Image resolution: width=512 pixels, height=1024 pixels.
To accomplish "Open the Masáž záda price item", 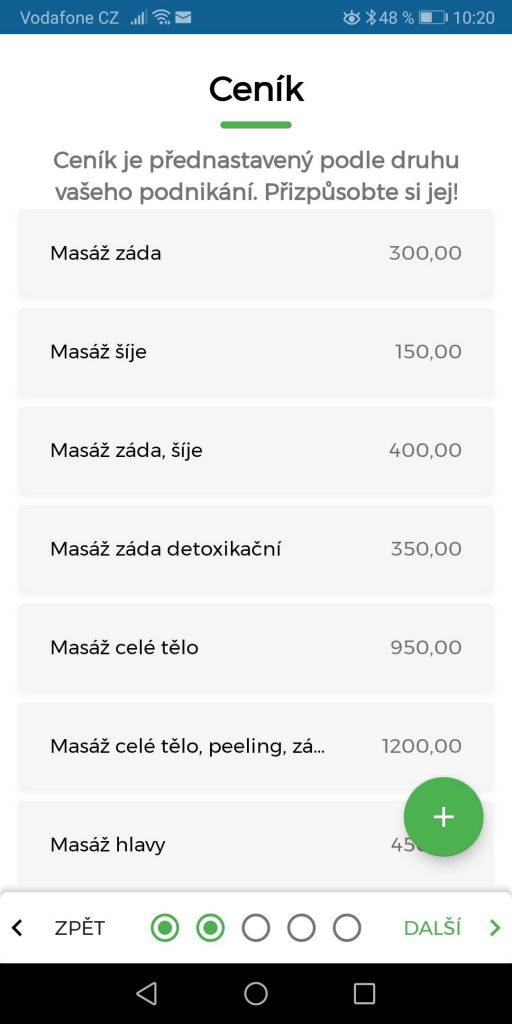I will (x=256, y=253).
